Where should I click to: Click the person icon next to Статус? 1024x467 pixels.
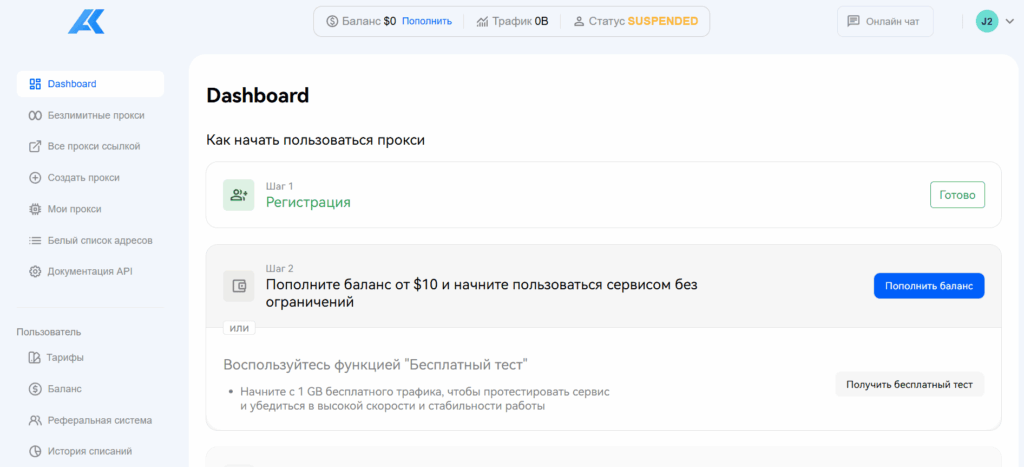coord(579,21)
